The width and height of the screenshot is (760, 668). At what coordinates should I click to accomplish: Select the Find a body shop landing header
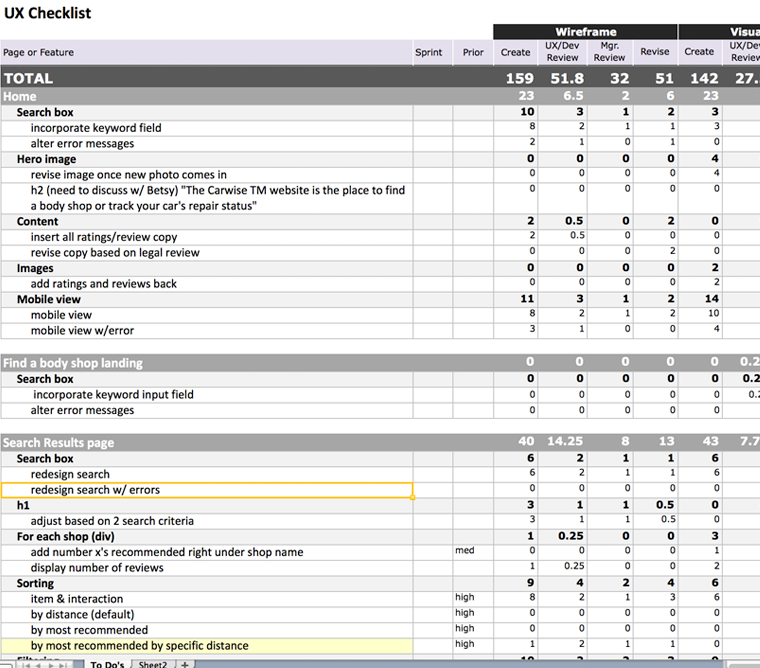380,363
